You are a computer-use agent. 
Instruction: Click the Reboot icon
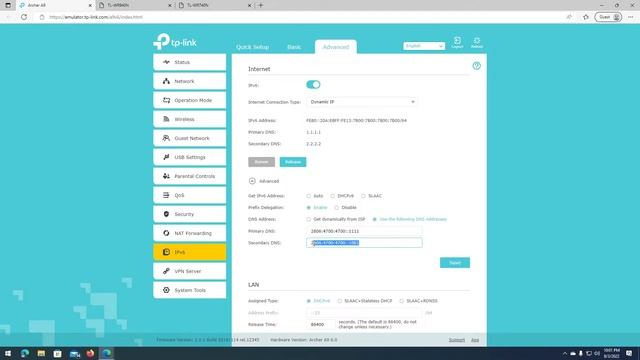(477, 42)
